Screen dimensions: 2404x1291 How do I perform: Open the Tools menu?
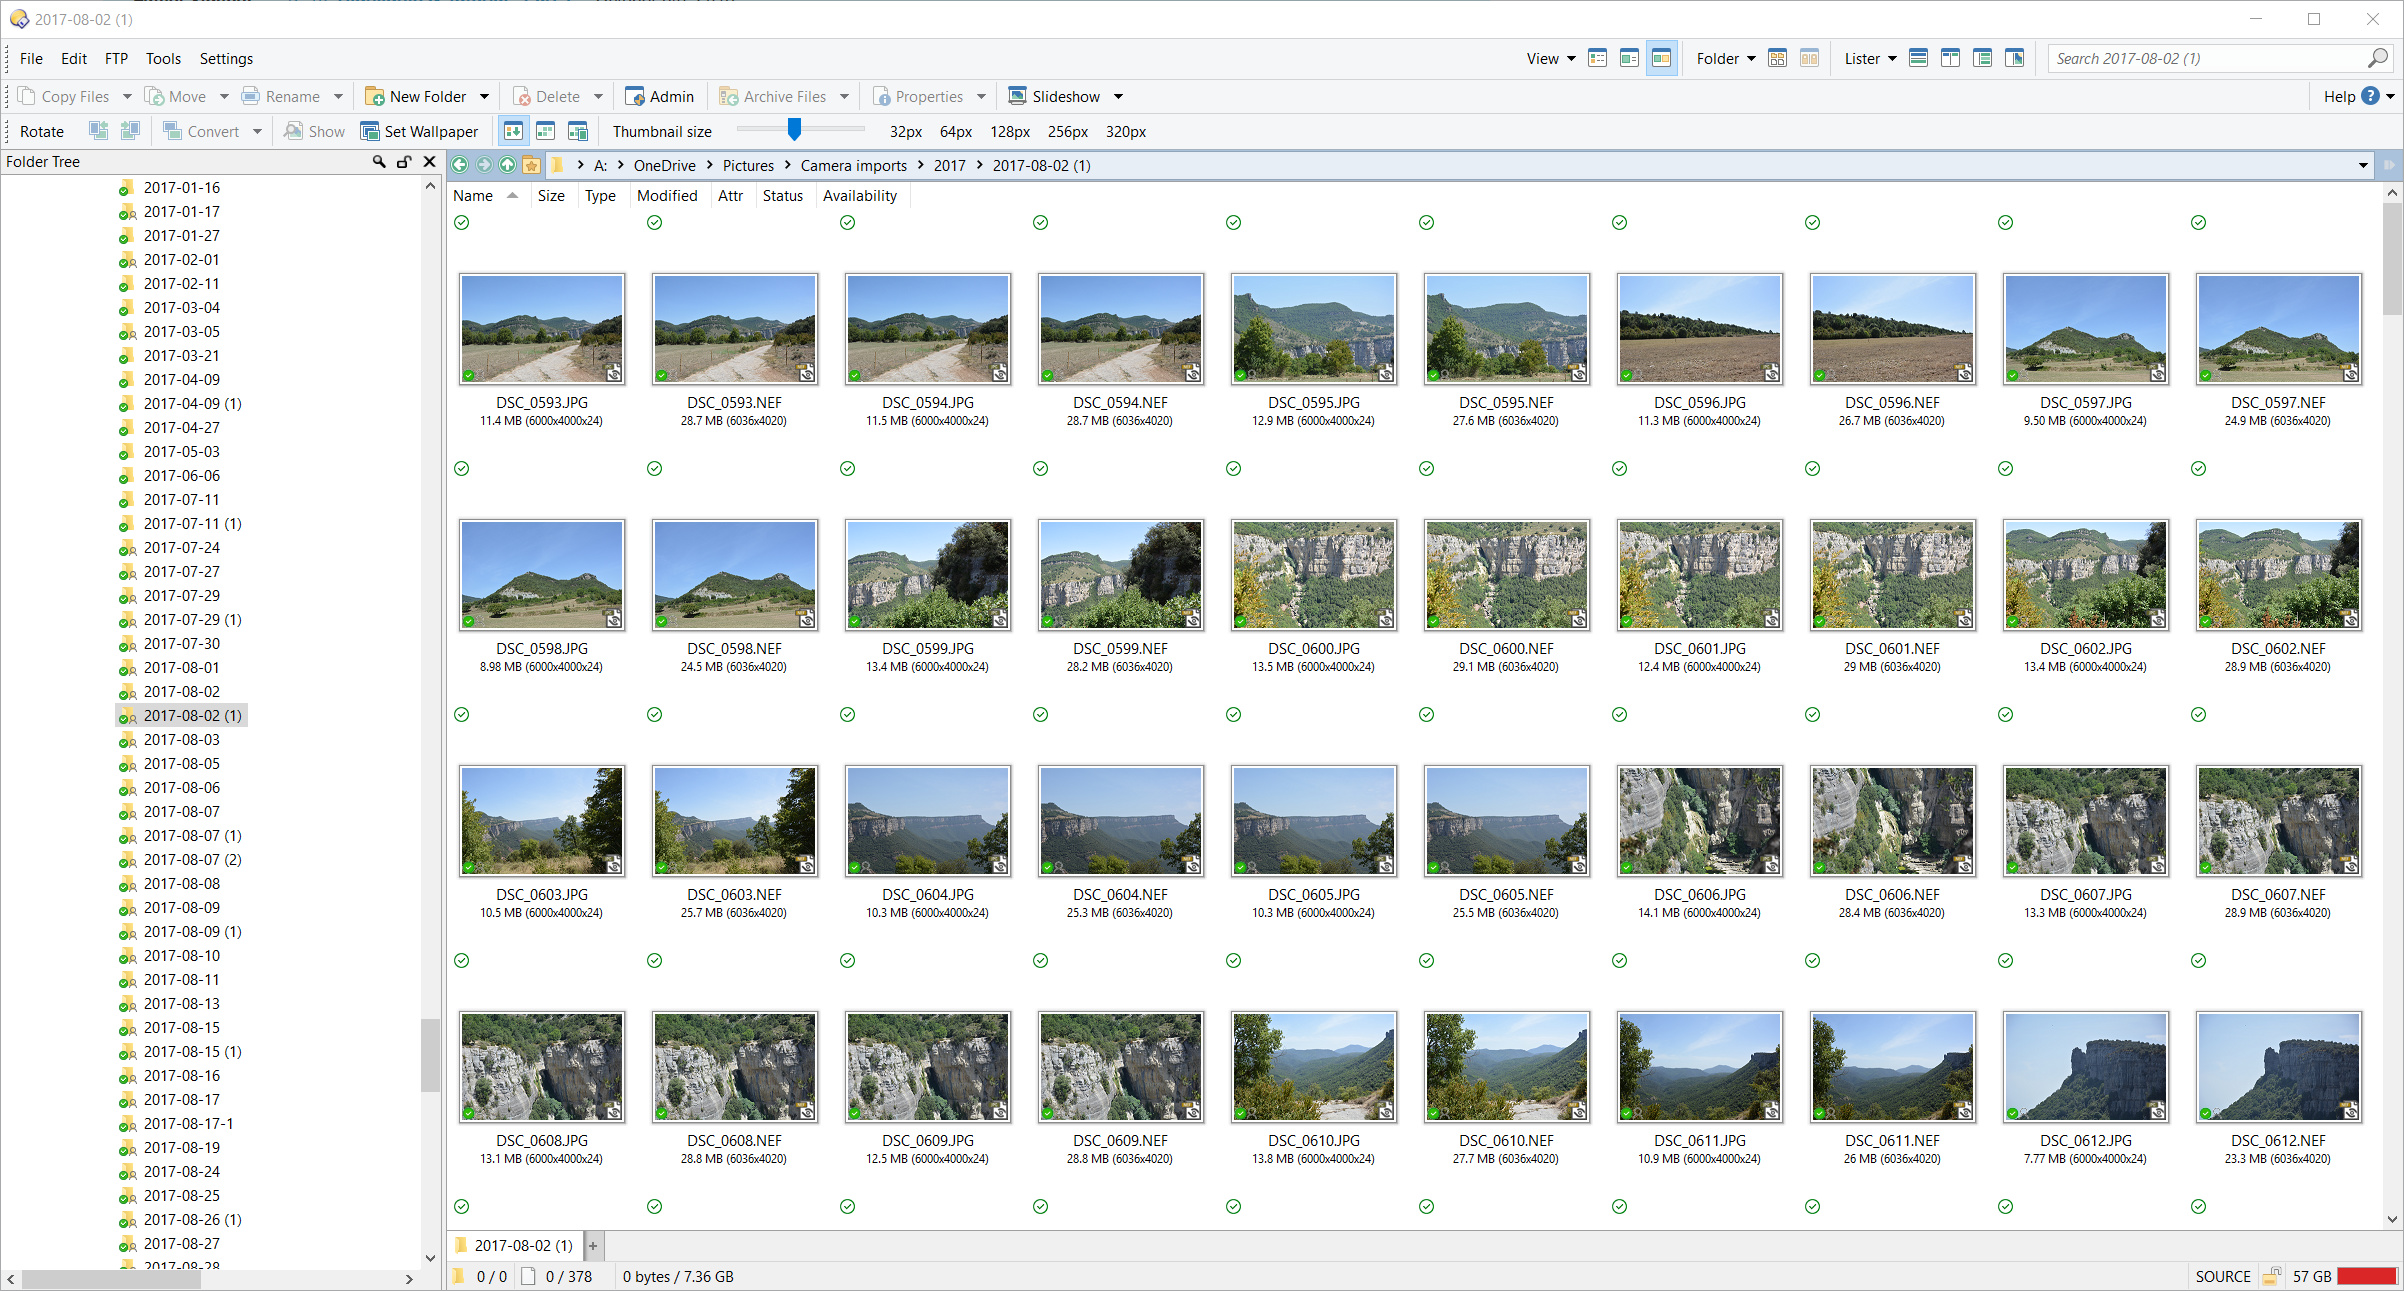click(x=163, y=59)
